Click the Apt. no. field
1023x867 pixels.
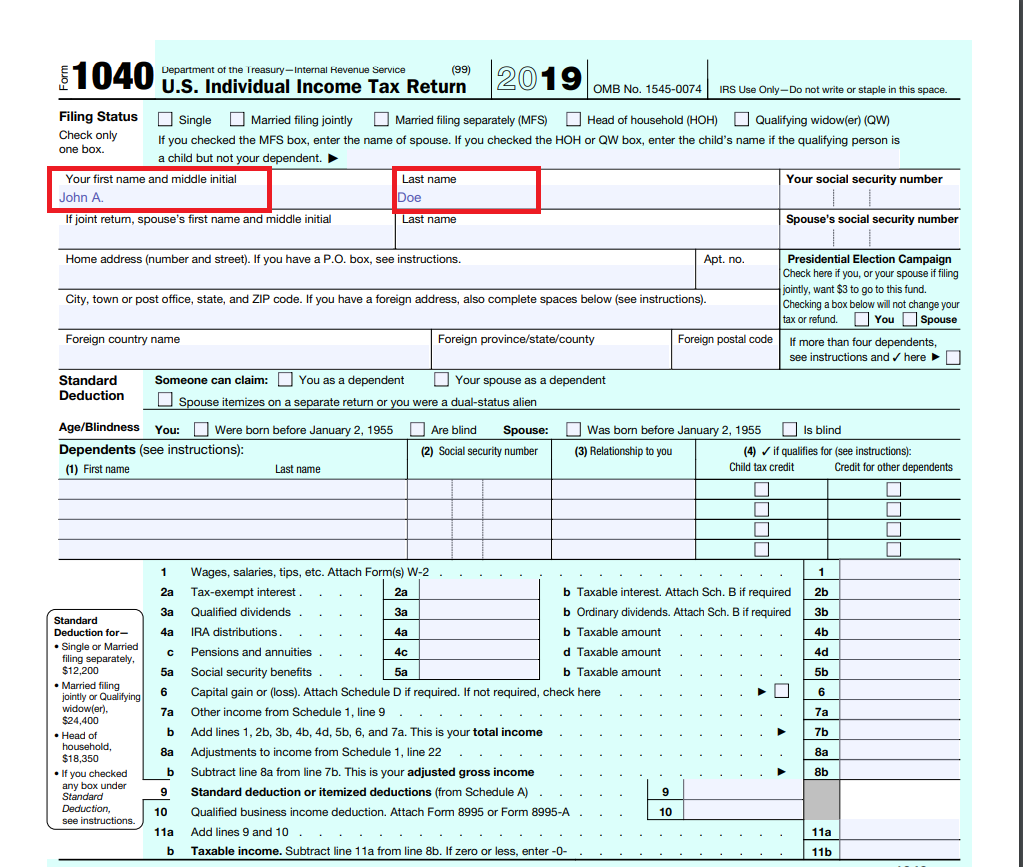point(737,277)
